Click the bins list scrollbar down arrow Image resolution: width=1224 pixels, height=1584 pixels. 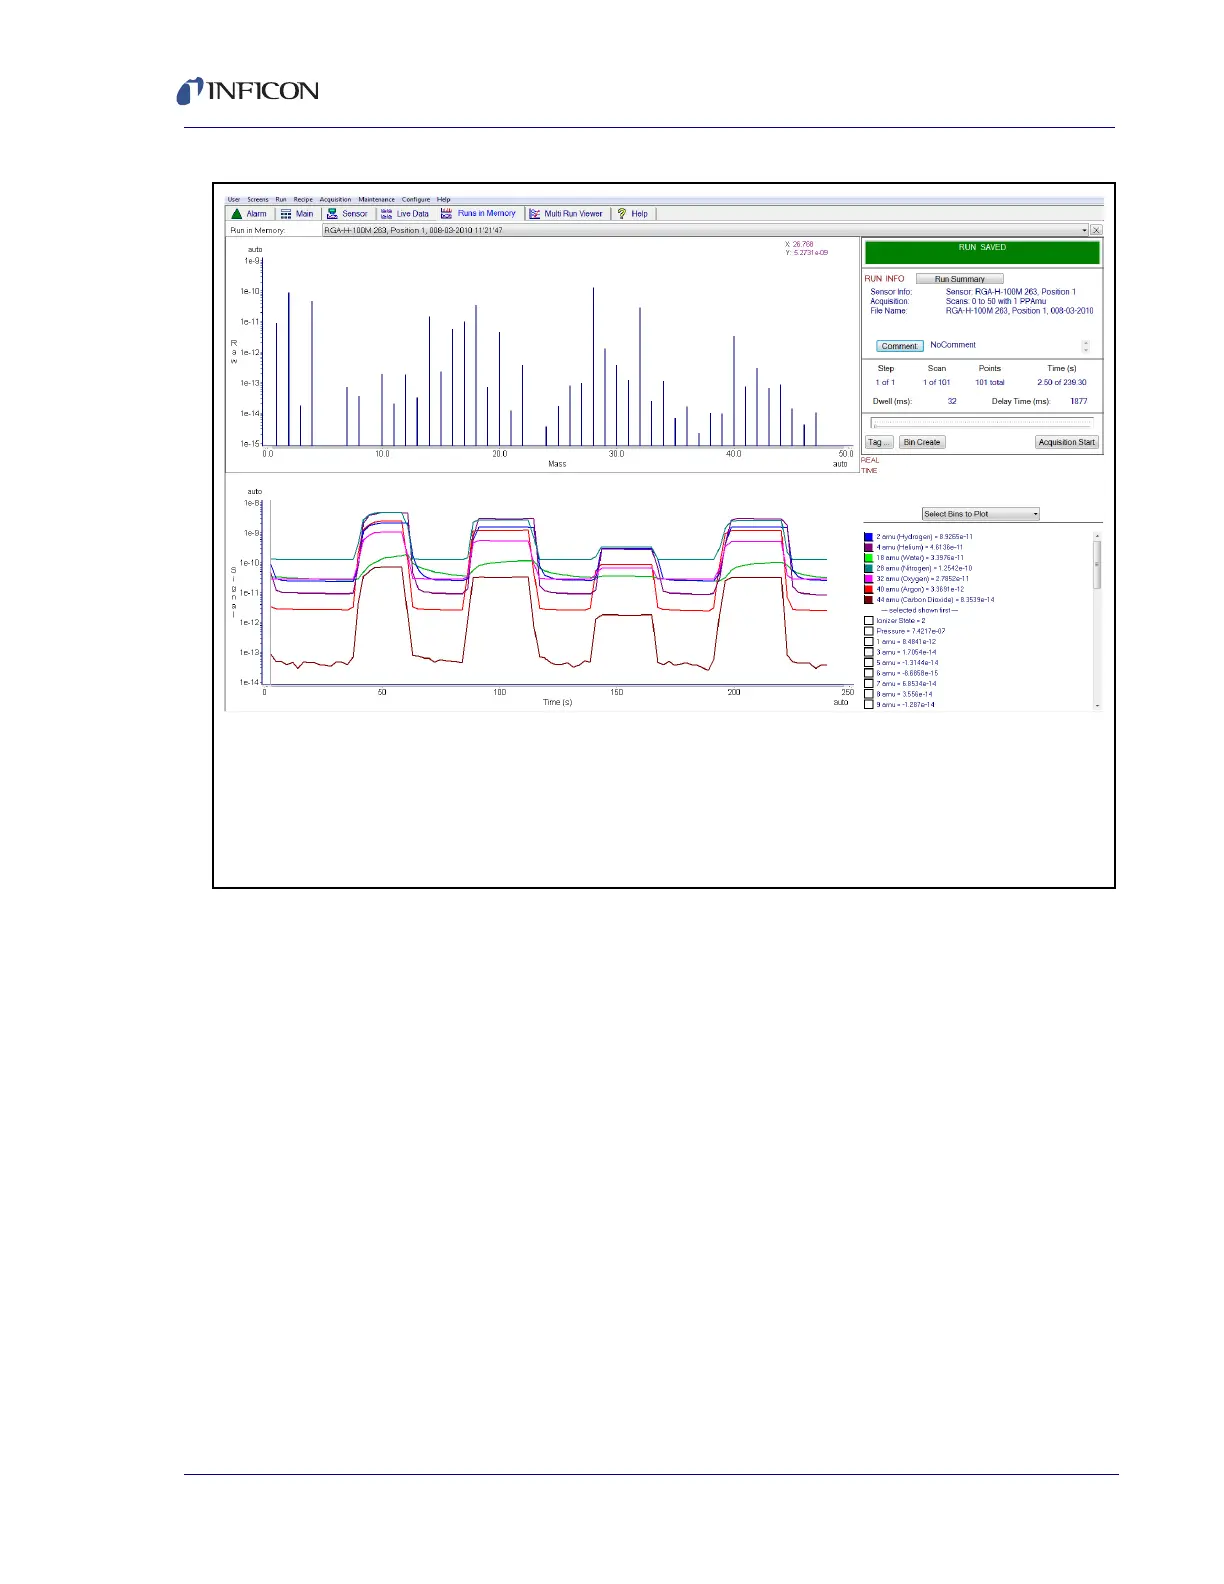tap(1097, 705)
